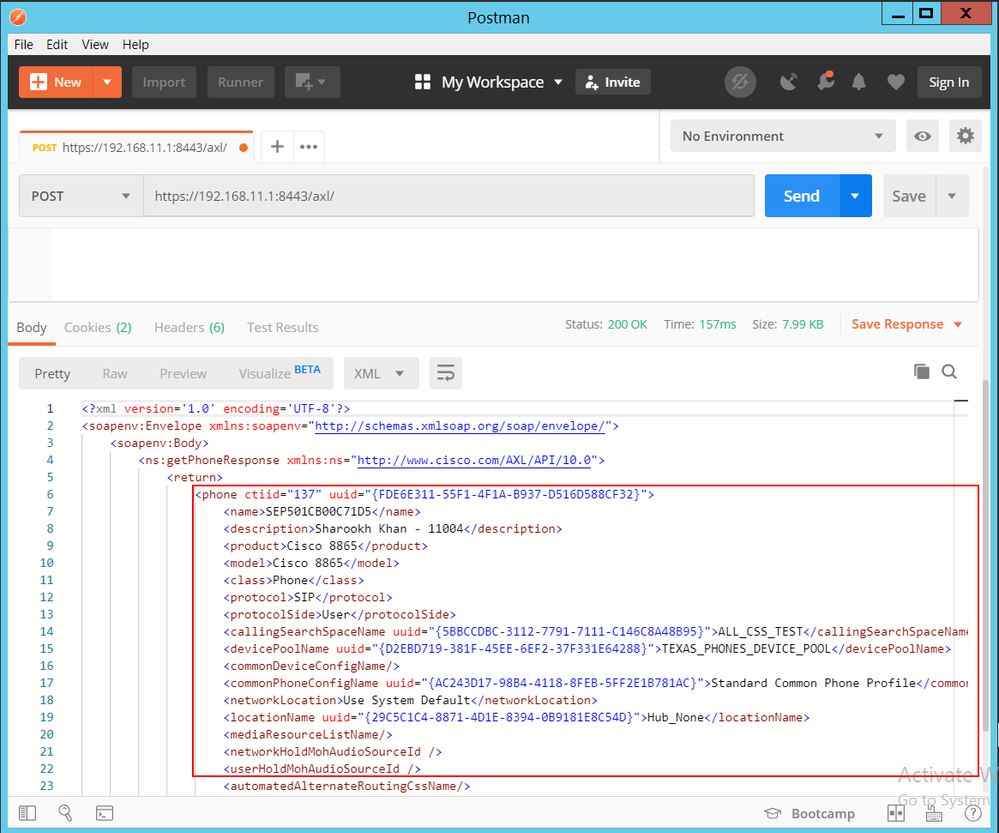
Task: Expand the Send dropdown arrow
Action: tap(855, 196)
